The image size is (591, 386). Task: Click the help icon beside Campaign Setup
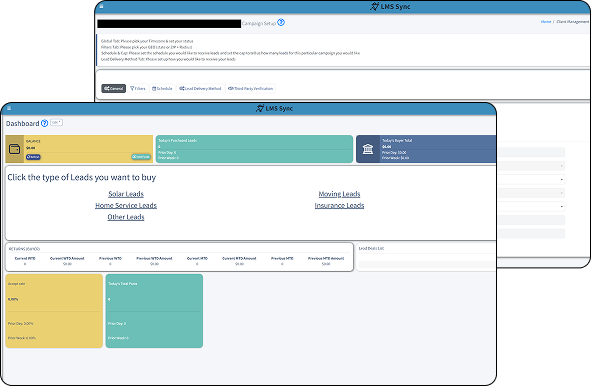pyautogui.click(x=281, y=23)
